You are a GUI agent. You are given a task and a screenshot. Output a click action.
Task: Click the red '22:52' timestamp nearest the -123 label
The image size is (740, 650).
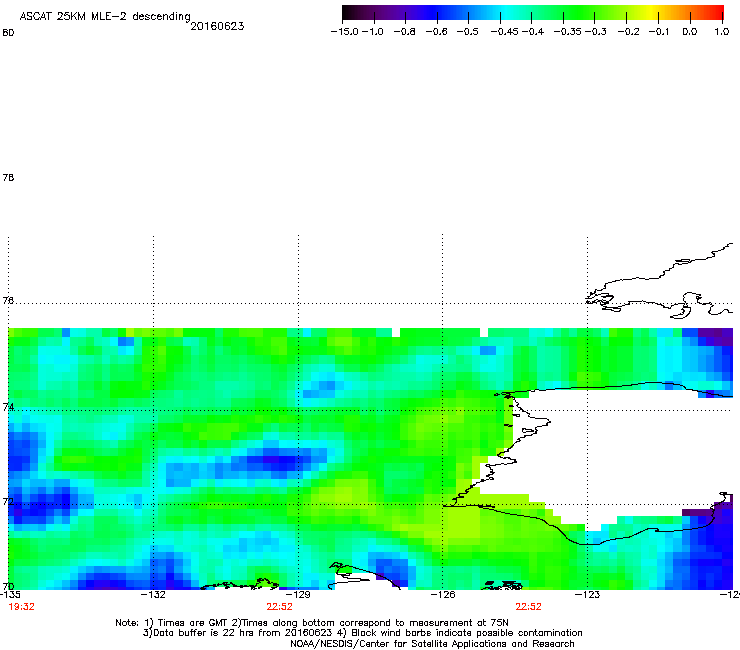[528, 607]
